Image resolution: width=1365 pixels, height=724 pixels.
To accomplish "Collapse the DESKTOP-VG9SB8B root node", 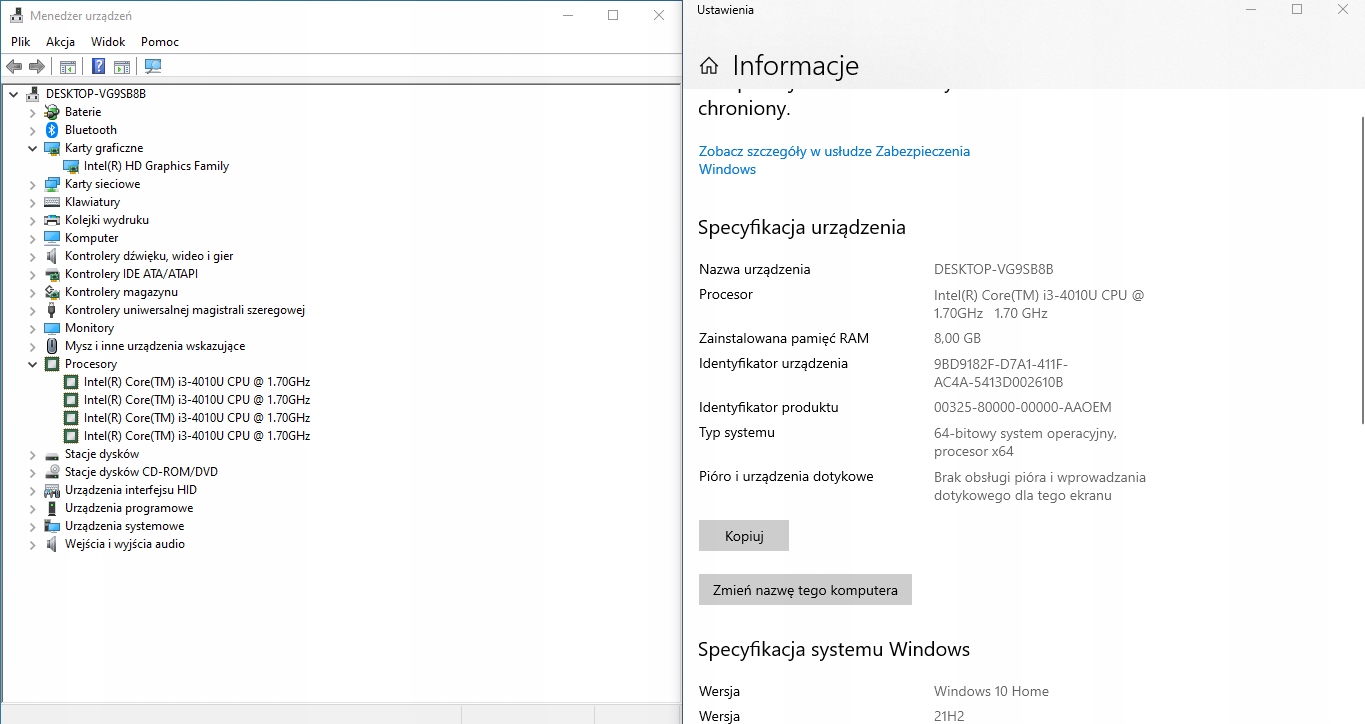I will [x=13, y=94].
